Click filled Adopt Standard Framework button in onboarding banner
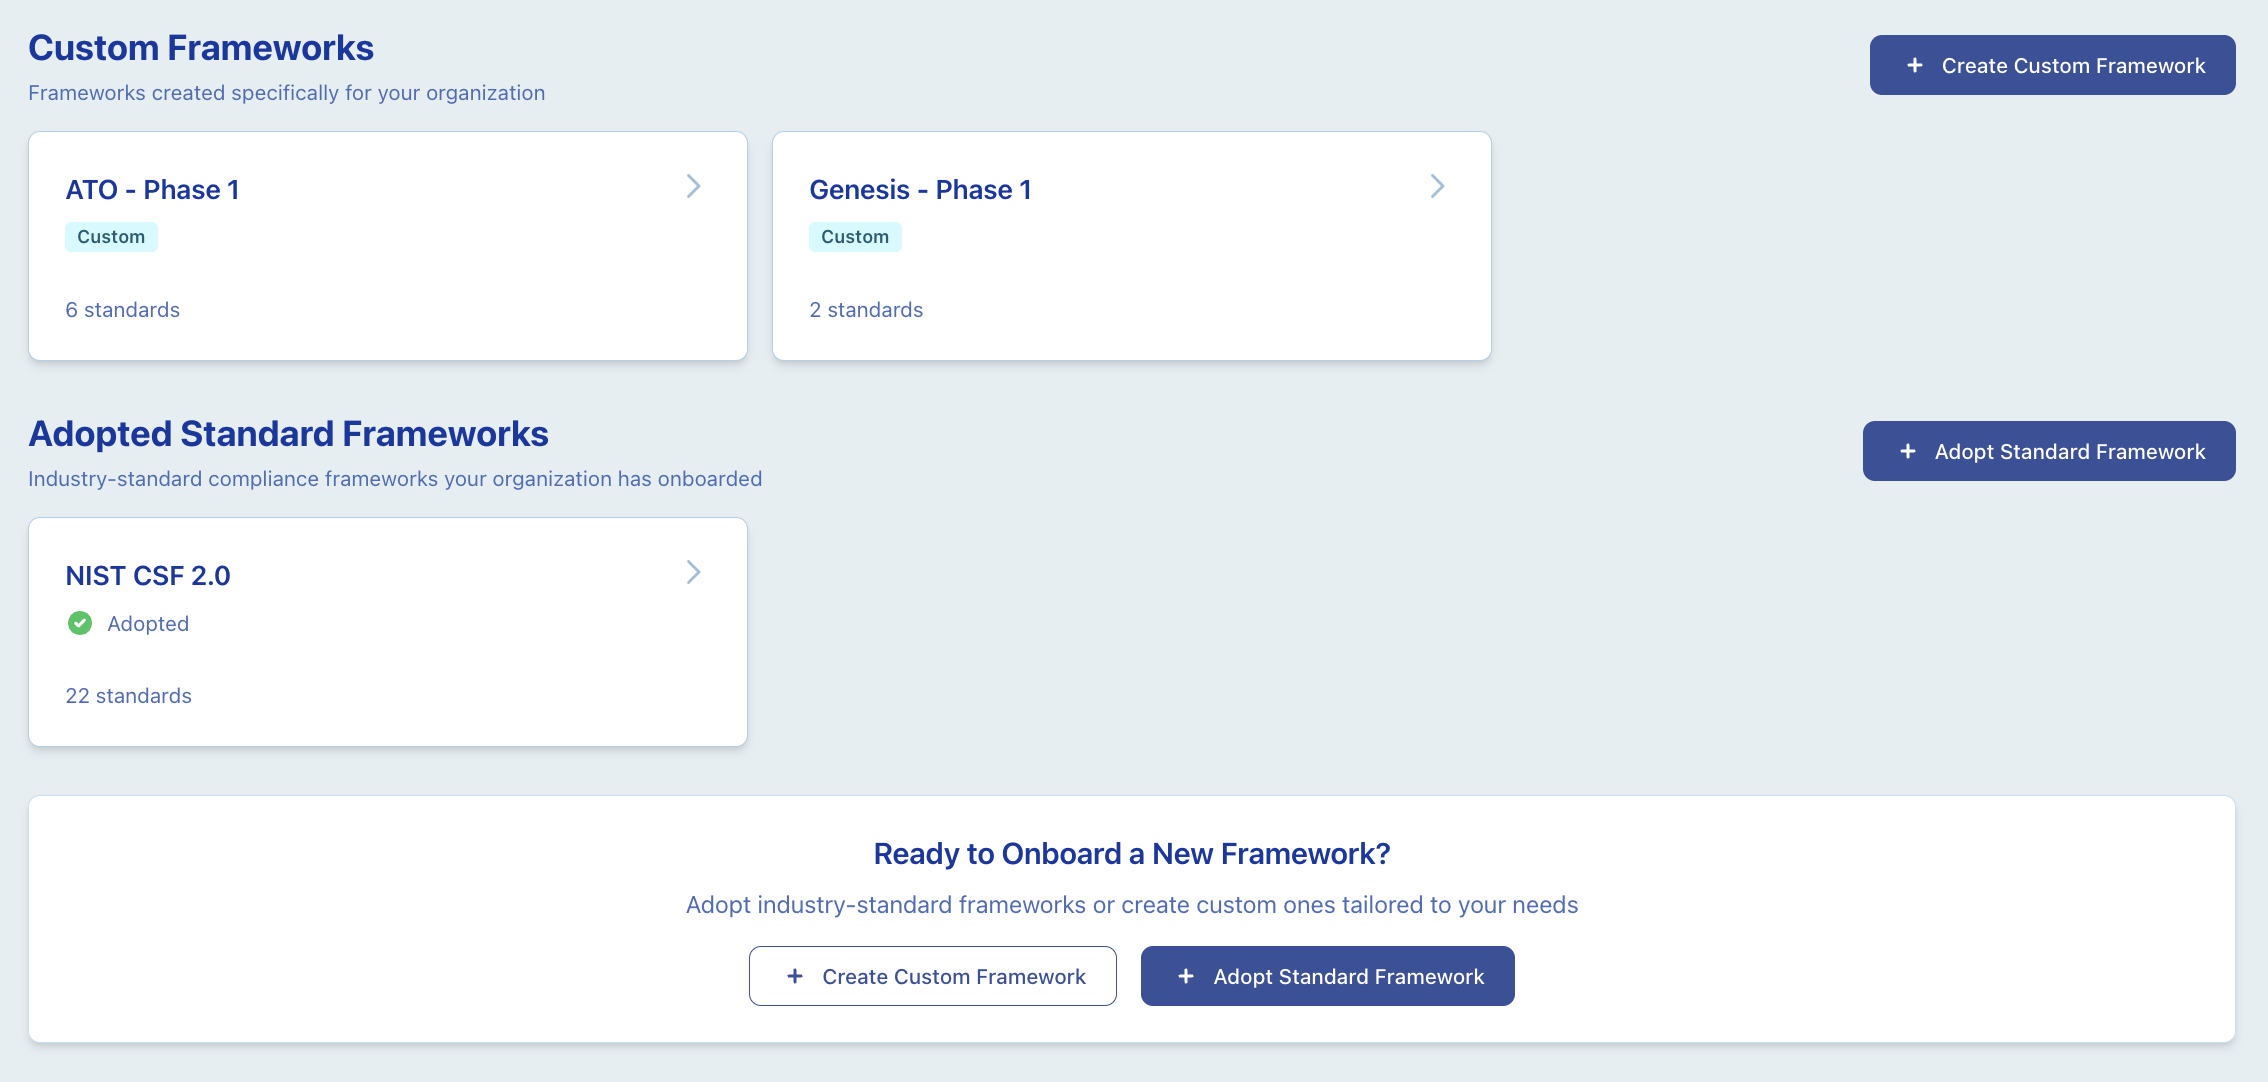Viewport: 2268px width, 1082px height. coord(1328,976)
